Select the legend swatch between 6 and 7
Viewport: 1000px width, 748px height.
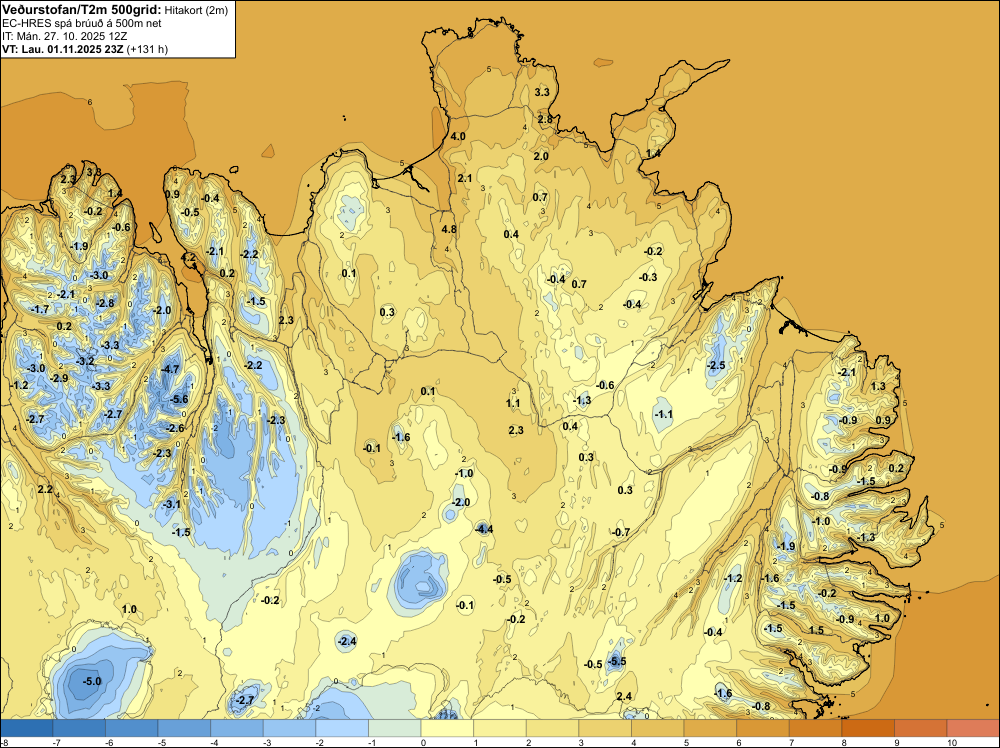(x=763, y=728)
